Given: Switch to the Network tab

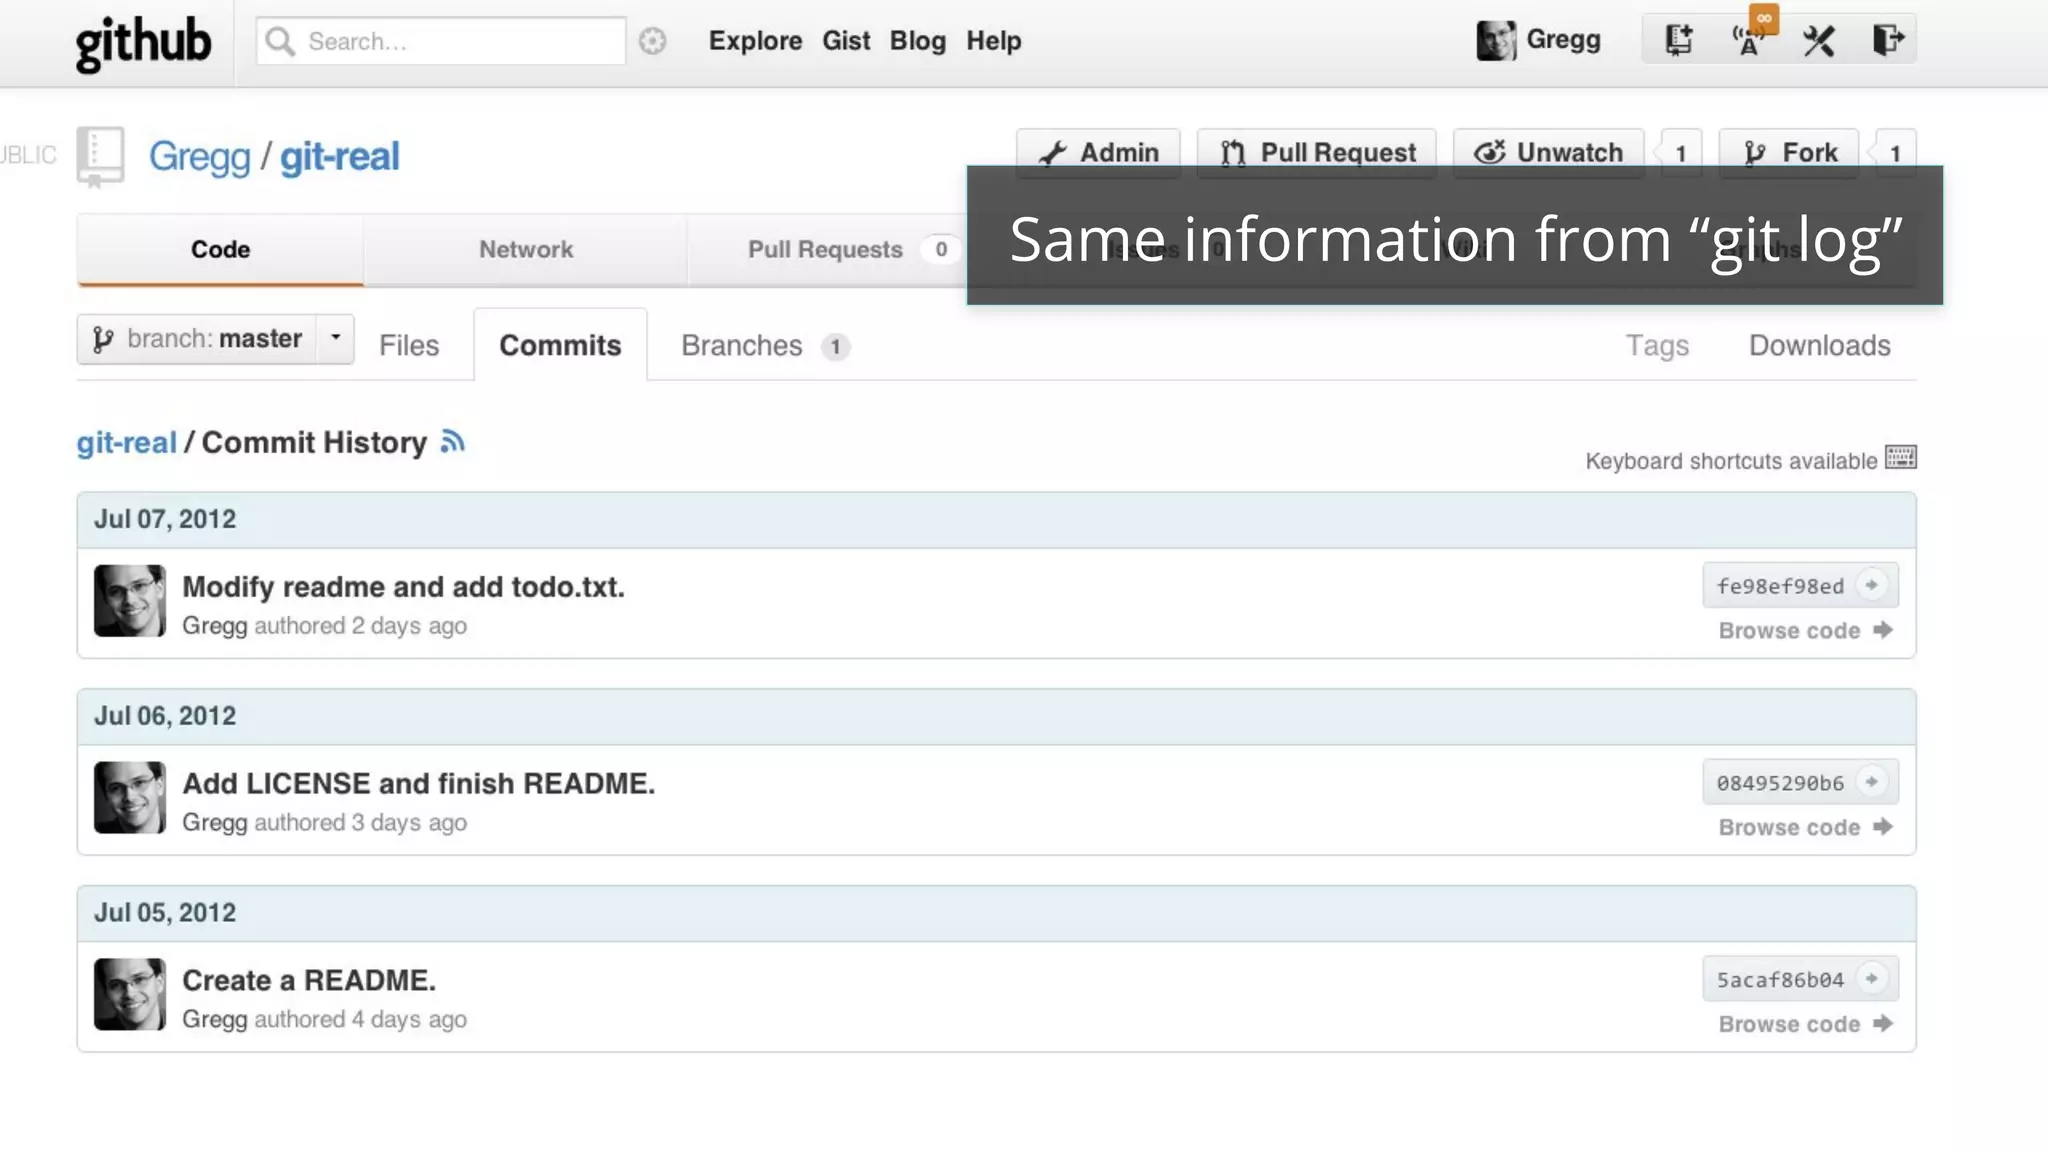Looking at the screenshot, I should [x=525, y=249].
